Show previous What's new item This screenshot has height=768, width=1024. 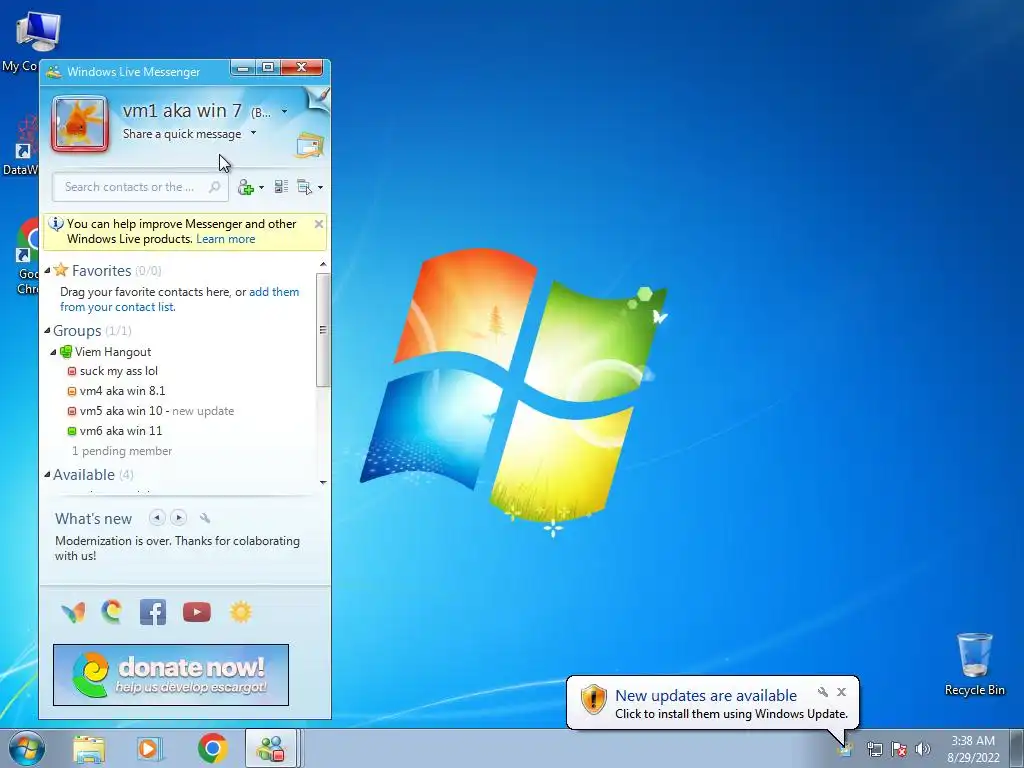(157, 518)
